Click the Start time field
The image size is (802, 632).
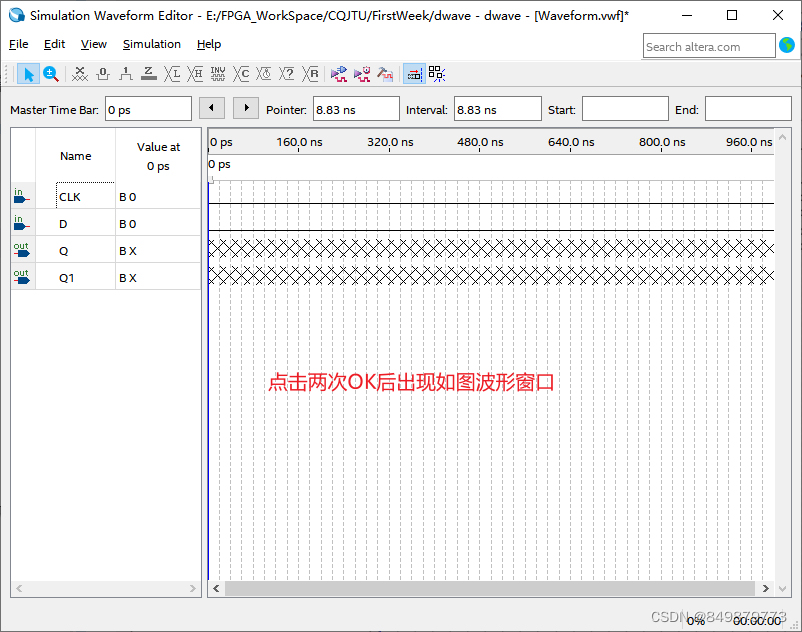[x=625, y=109]
